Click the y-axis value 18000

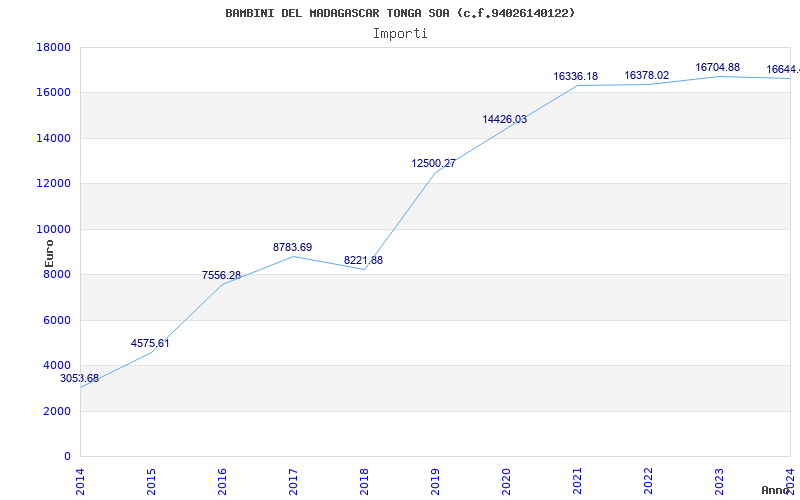point(53,47)
